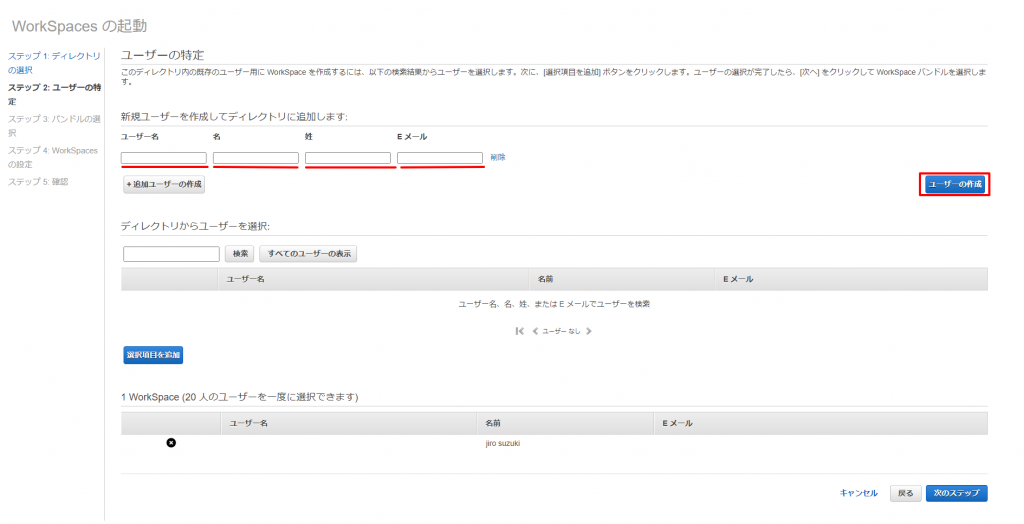Click the キャンセル link
The width and height of the screenshot is (1024, 524).
tap(859, 493)
